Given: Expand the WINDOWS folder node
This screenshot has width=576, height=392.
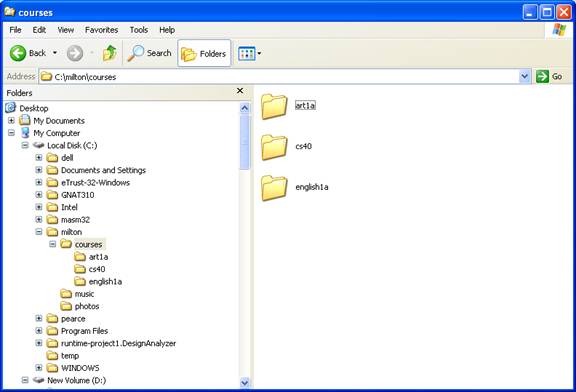Looking at the screenshot, I should 39,368.
